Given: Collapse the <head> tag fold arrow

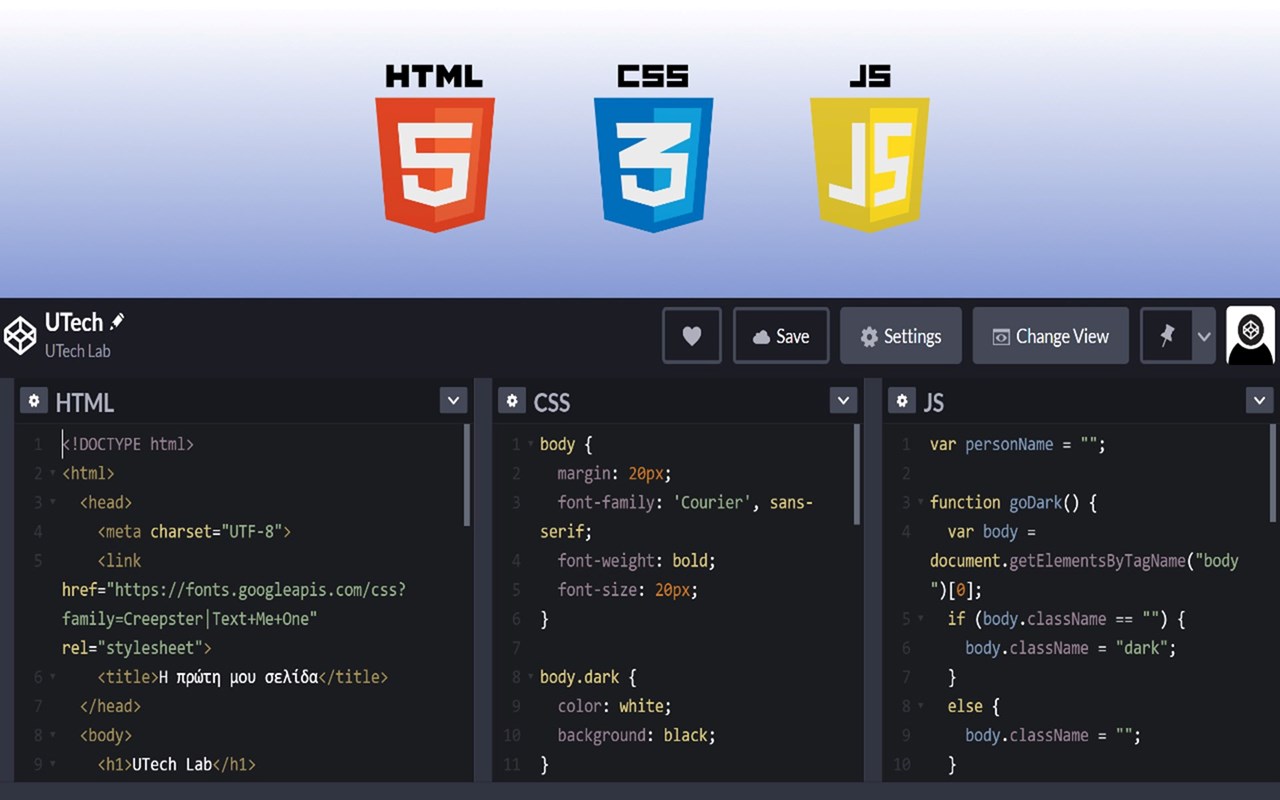Looking at the screenshot, I should tap(52, 503).
